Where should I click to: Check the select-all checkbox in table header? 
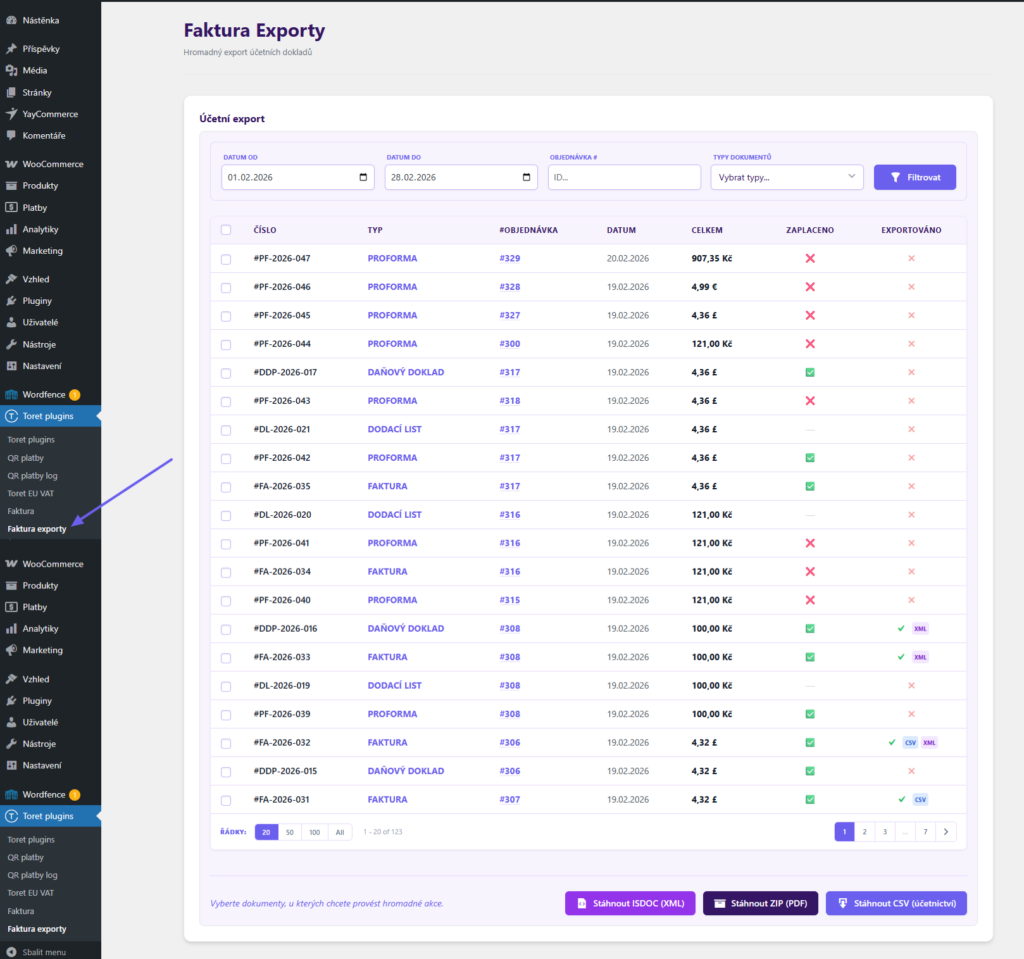tap(224, 230)
